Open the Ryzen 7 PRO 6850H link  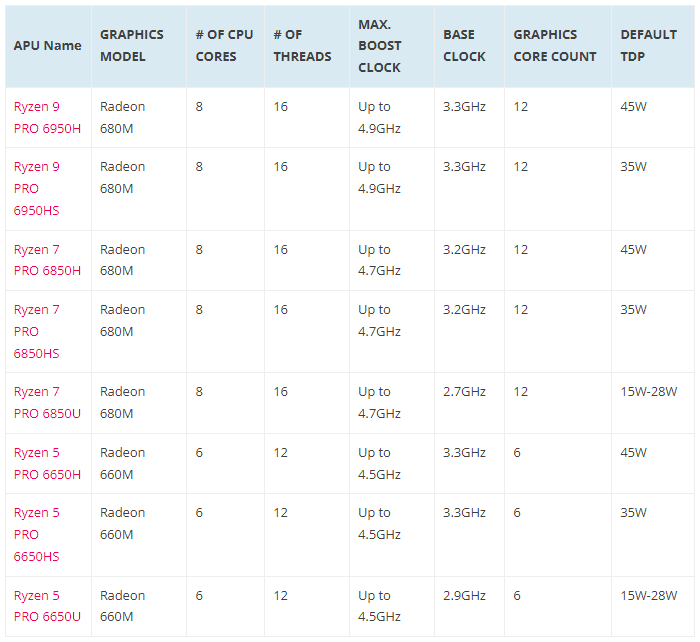tap(47, 260)
